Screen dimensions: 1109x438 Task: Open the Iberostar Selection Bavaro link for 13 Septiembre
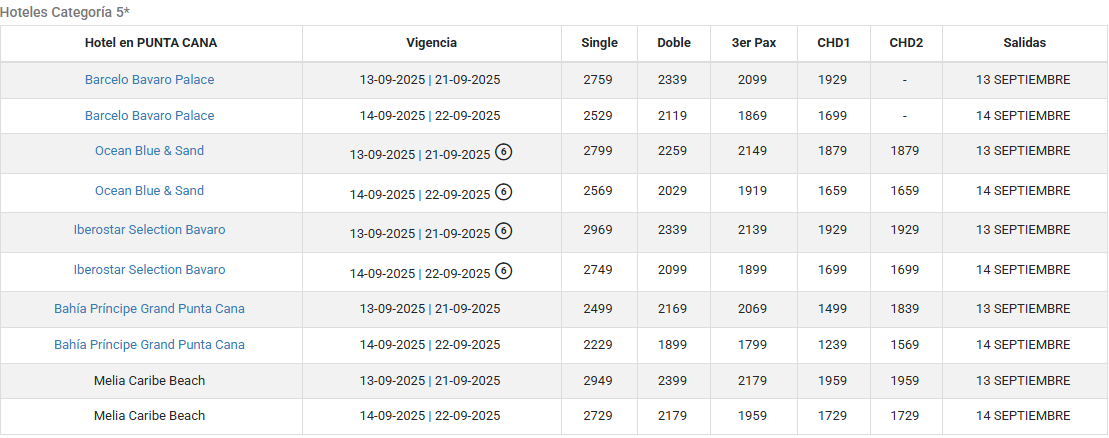[x=150, y=230]
